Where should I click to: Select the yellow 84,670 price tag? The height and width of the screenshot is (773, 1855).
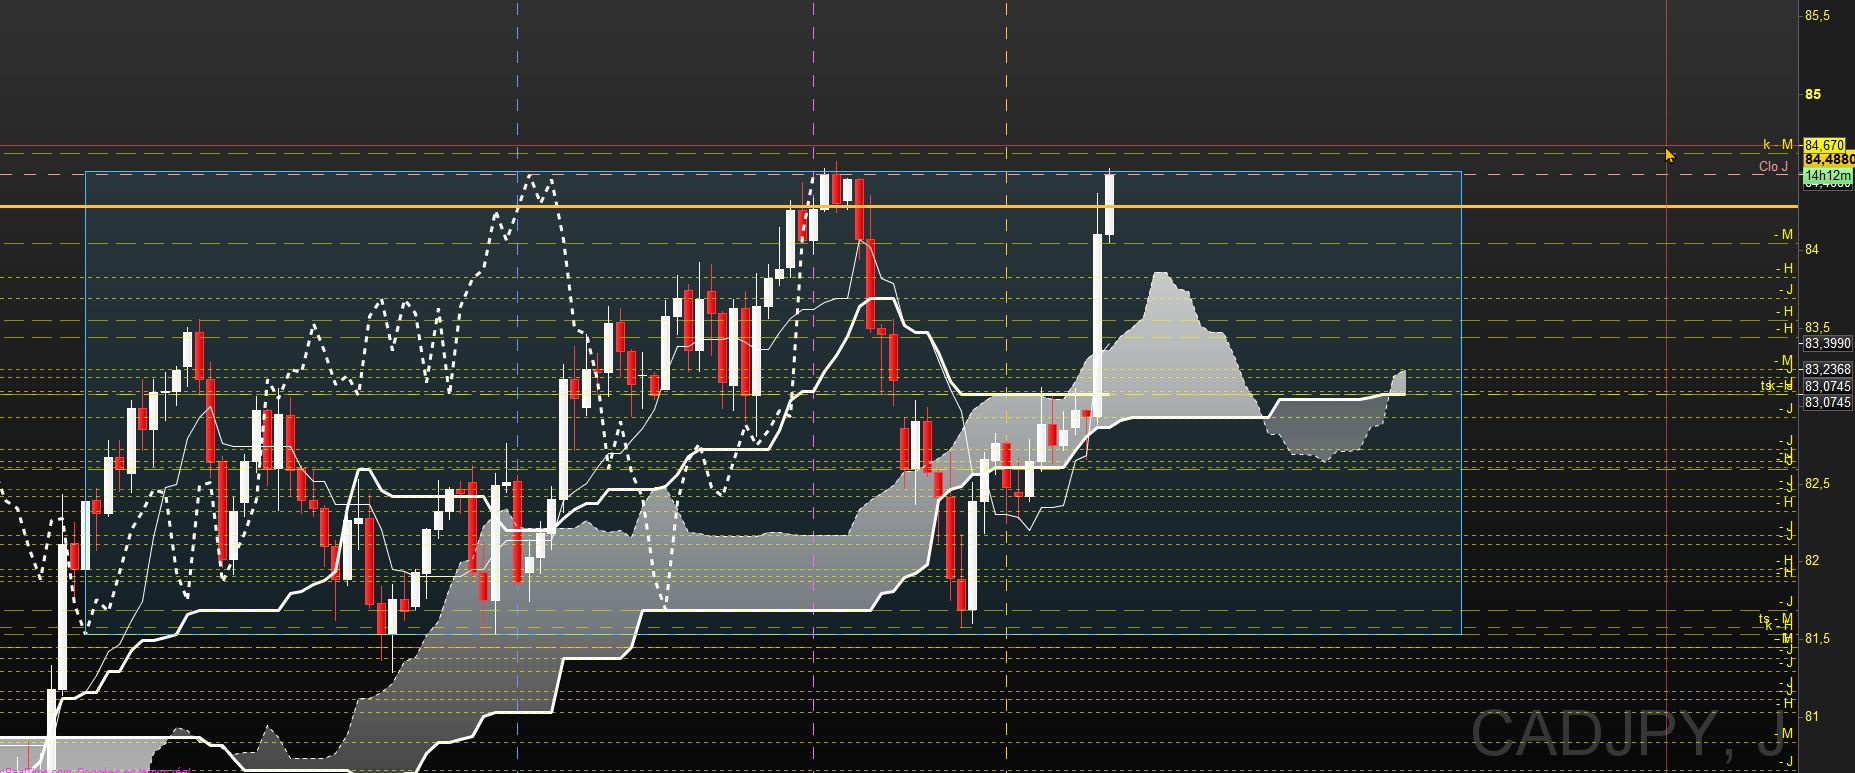coord(1825,145)
